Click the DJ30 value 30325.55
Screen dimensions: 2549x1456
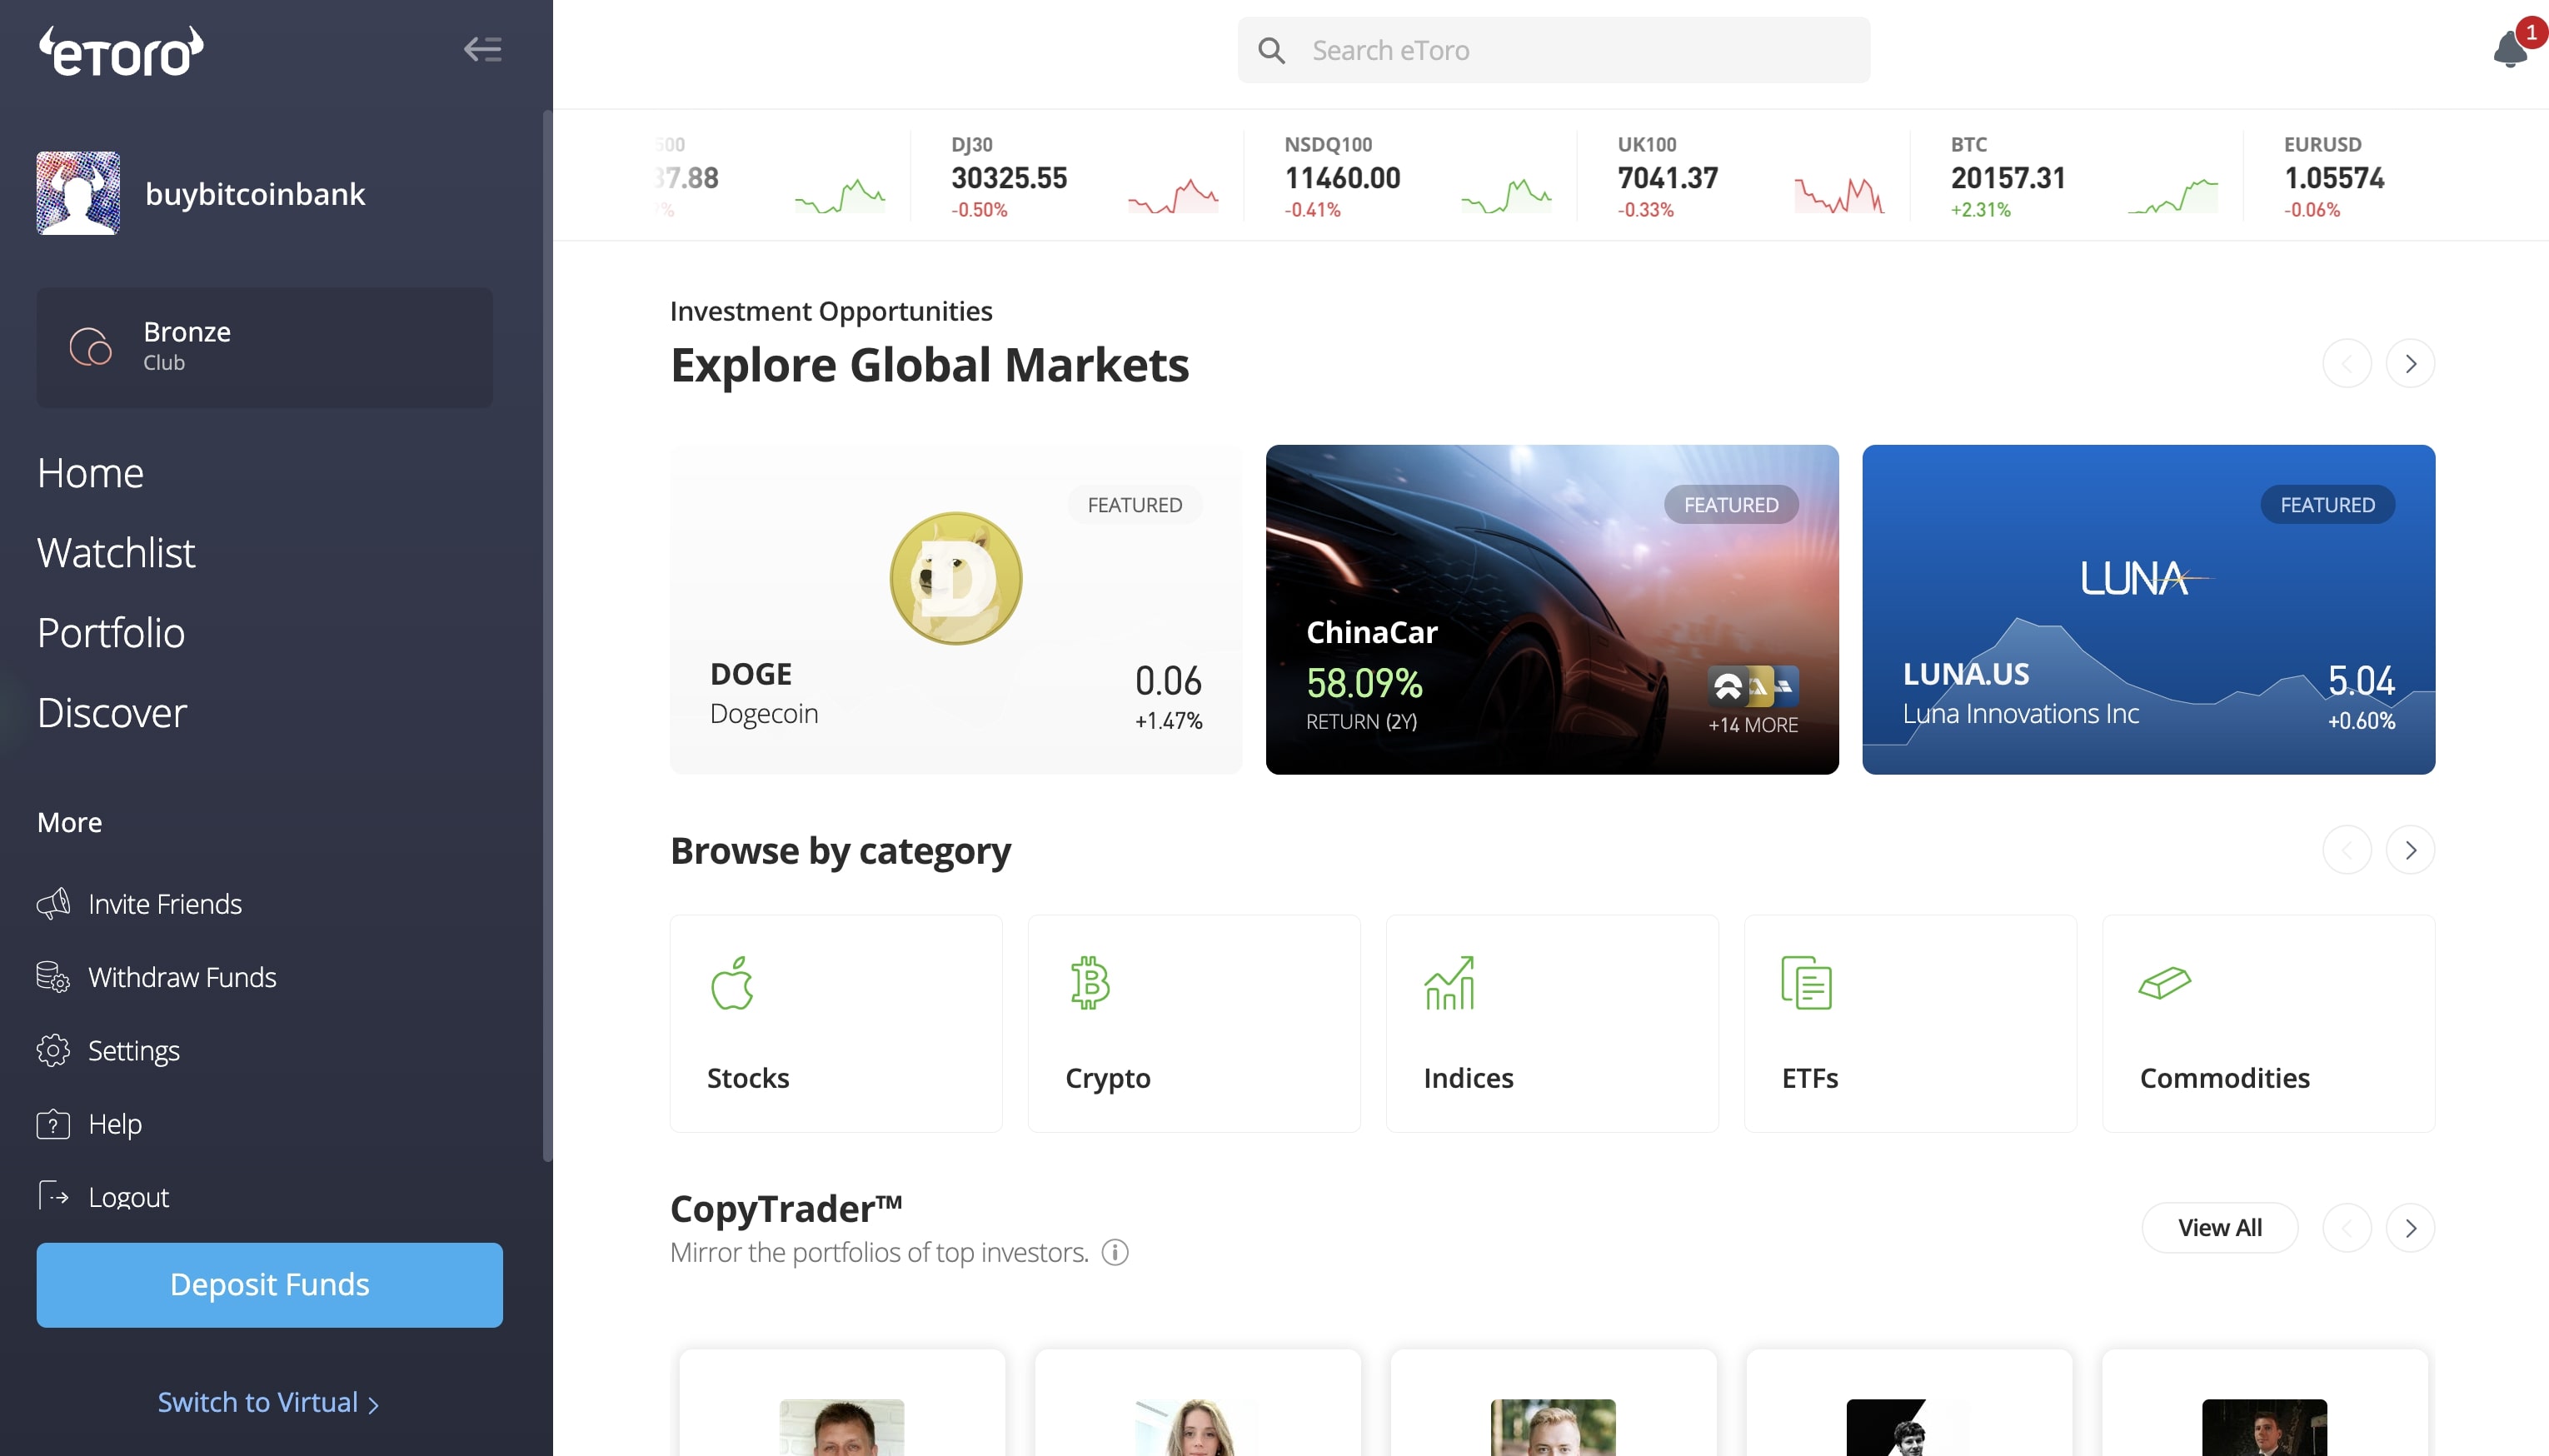coord(1009,178)
